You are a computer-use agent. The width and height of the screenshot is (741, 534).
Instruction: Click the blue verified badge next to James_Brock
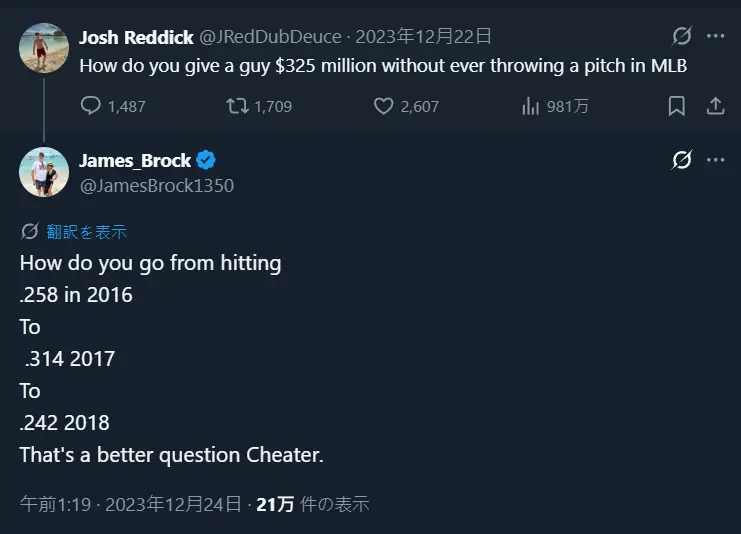207,160
